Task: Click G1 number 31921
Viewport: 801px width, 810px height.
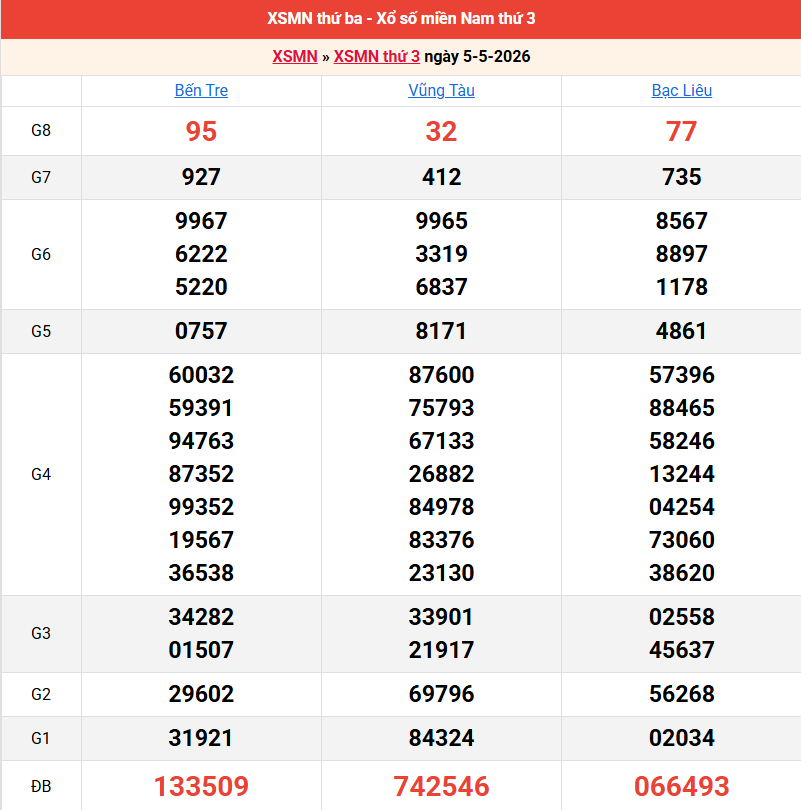Action: coord(201,738)
